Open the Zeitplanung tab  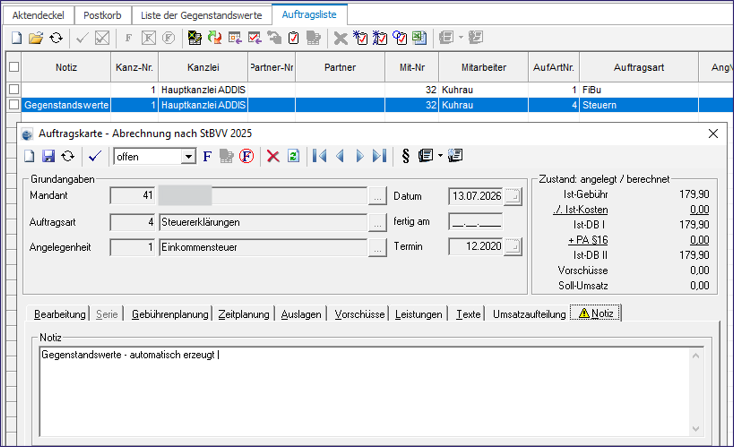(244, 314)
